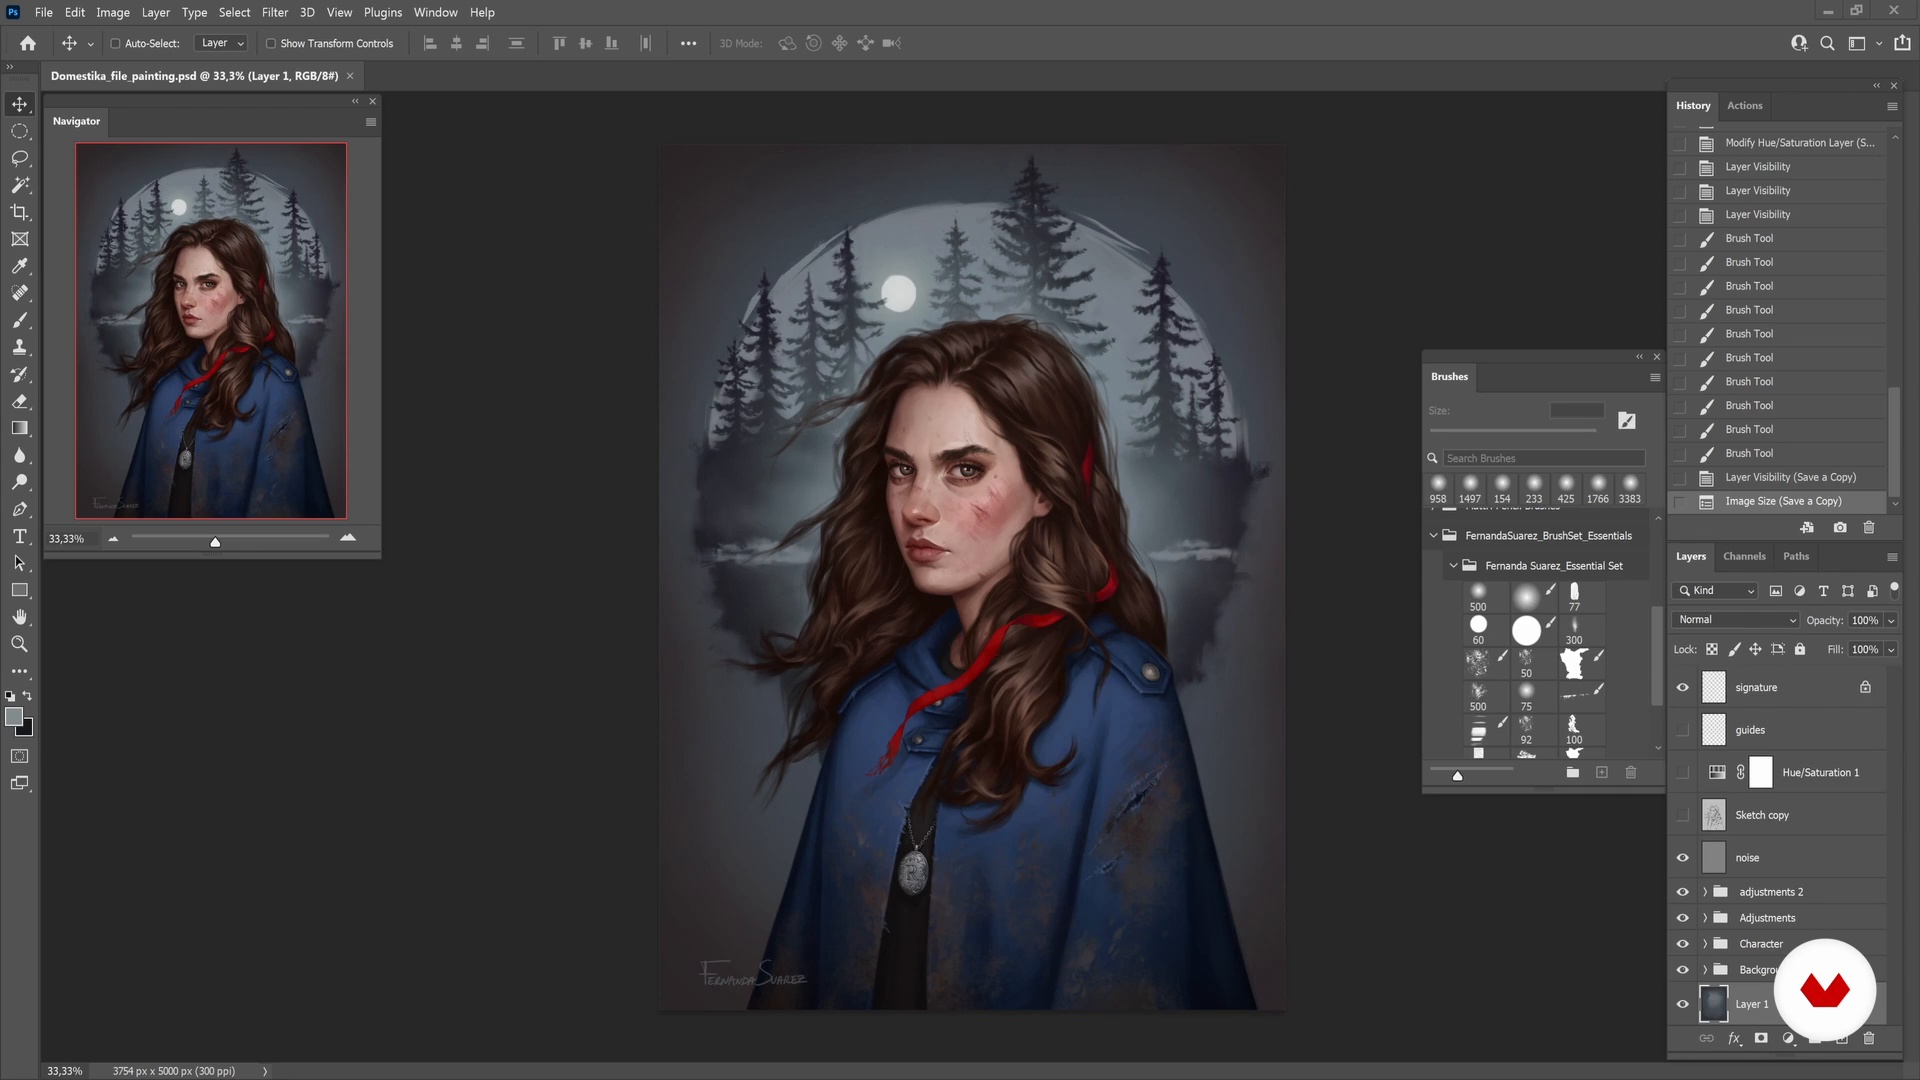Open the Plugins menu
Viewport: 1920px width, 1080px height.
383,13
